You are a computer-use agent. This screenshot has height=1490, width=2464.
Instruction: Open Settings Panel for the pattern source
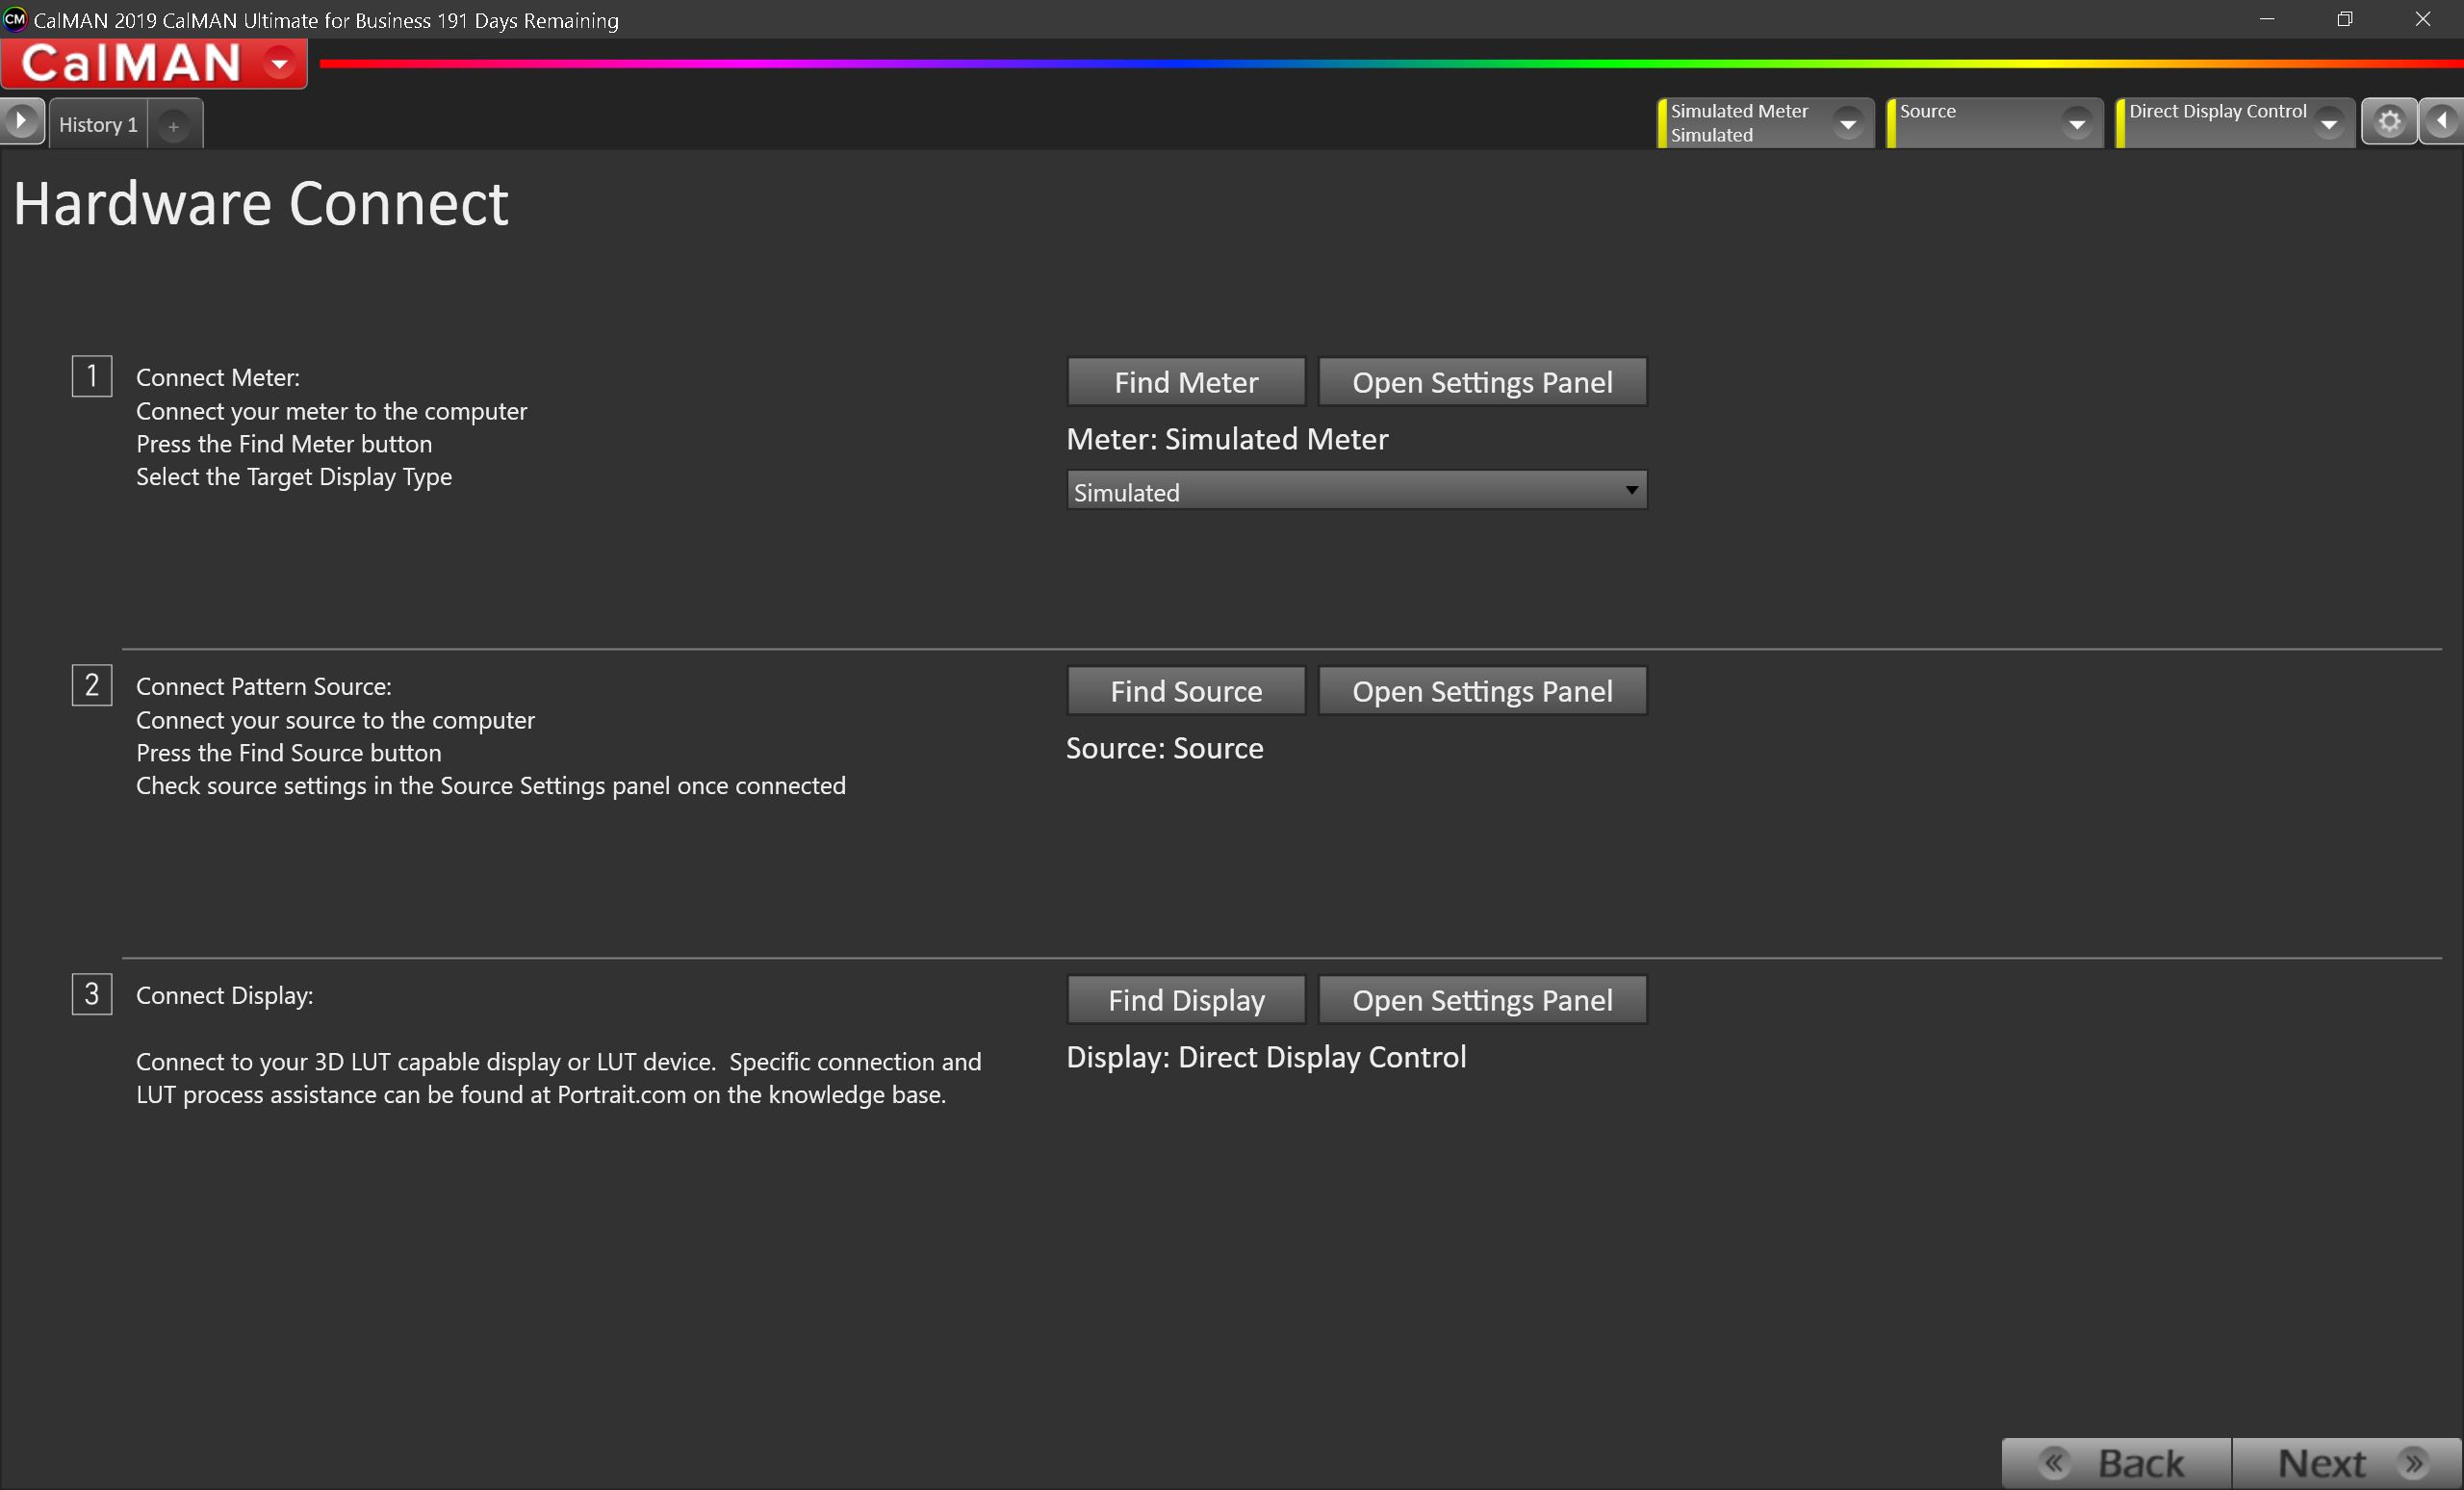[x=1482, y=691]
